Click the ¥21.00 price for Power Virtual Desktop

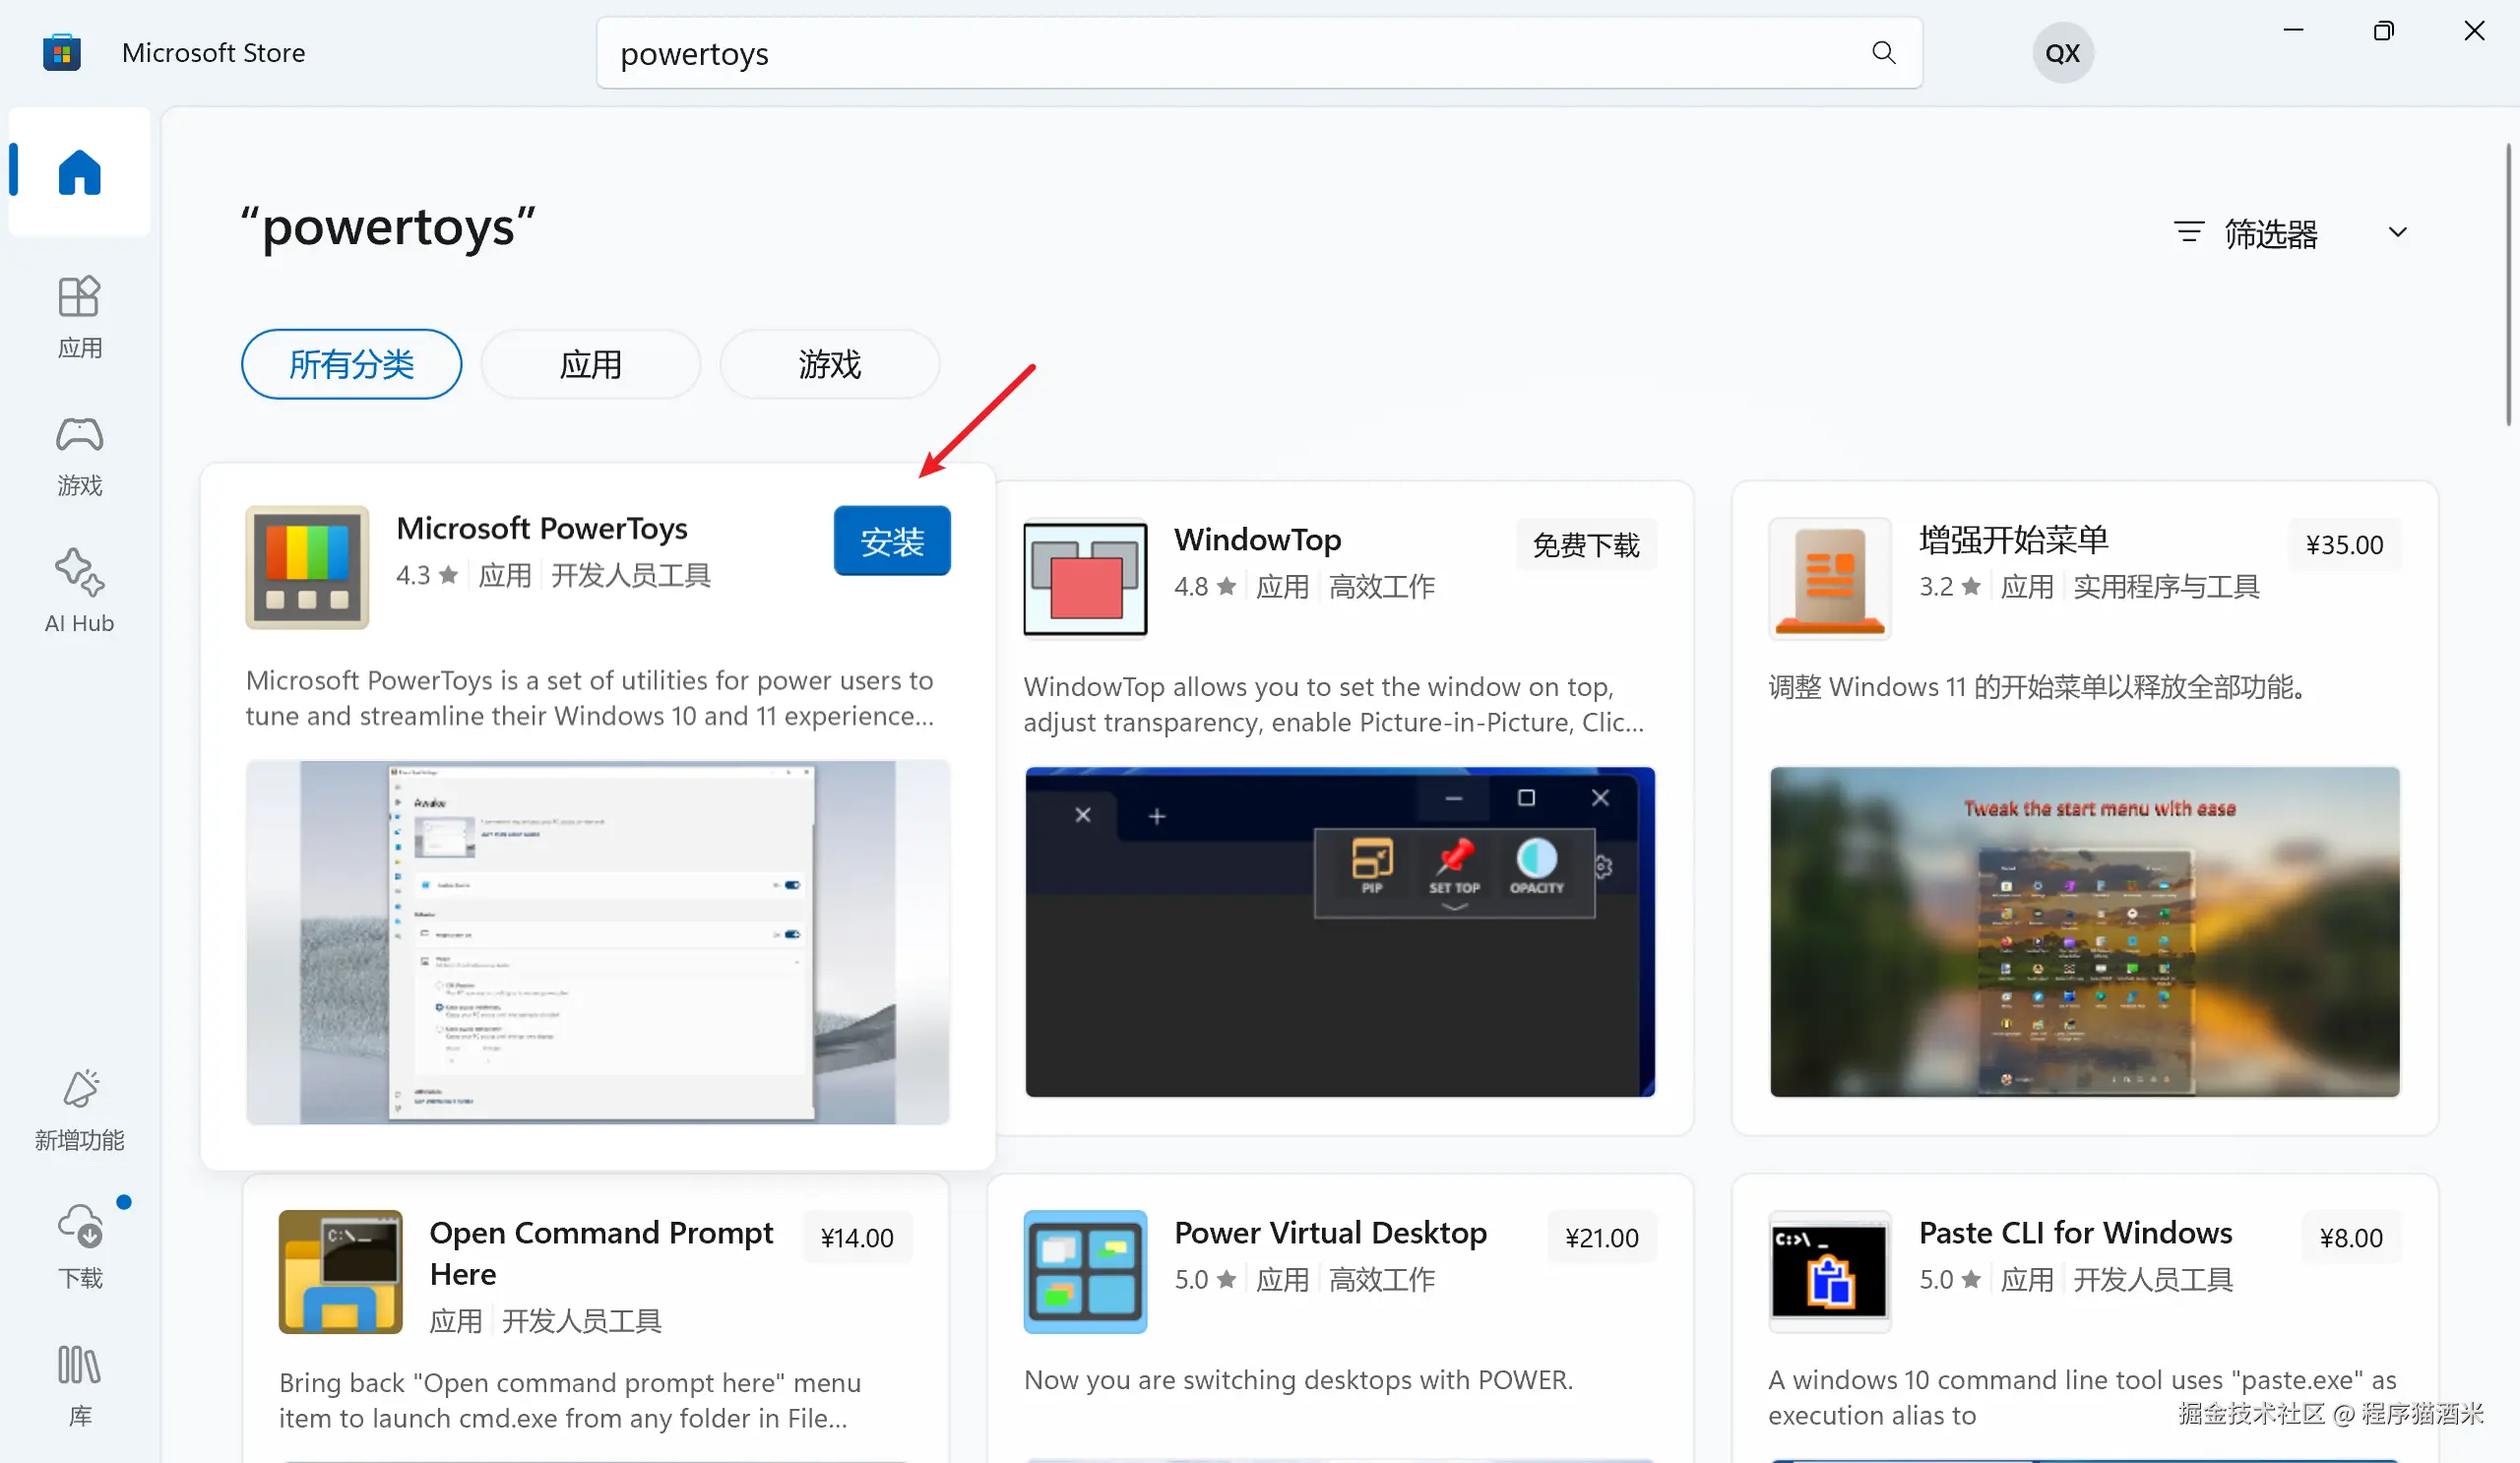pos(1601,1238)
